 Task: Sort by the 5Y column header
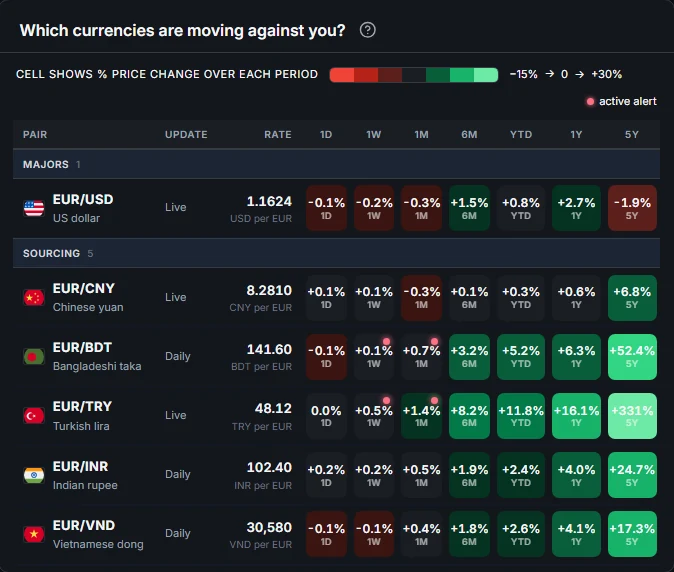(631, 135)
